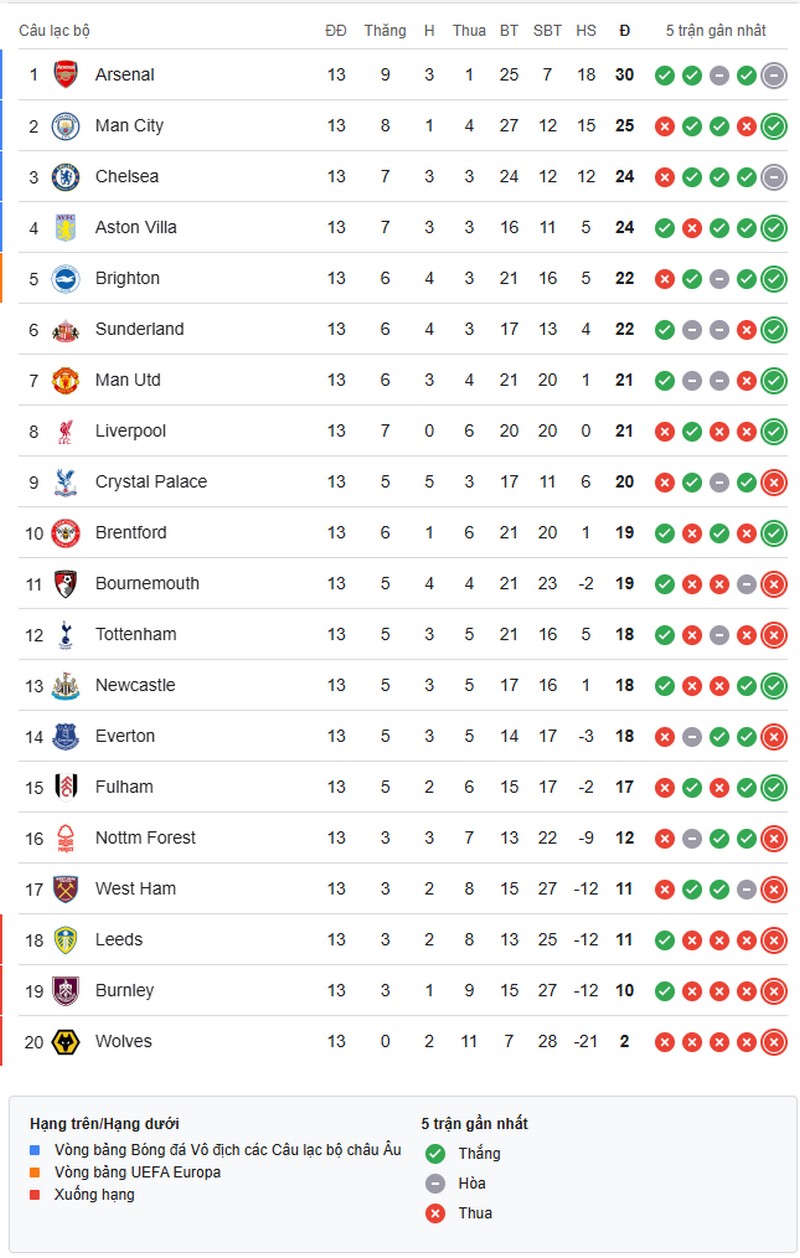
Task: Click the Tottenham club crest
Action: (x=65, y=635)
